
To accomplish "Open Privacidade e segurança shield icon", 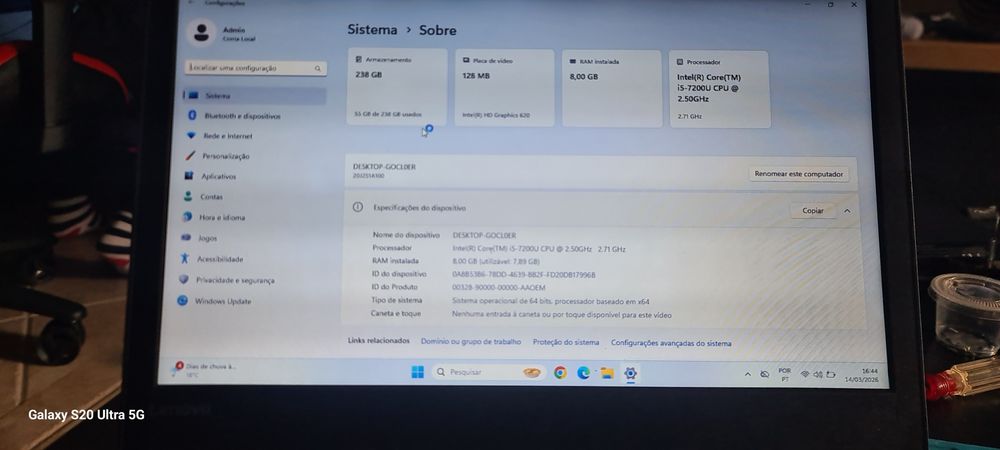I will tap(184, 279).
